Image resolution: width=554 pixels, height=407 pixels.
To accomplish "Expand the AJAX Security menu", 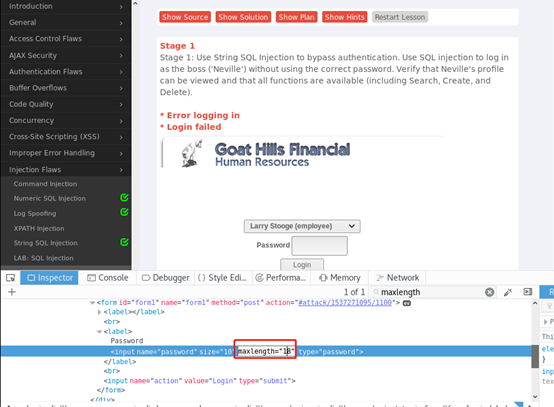I will pyautogui.click(x=66, y=55).
